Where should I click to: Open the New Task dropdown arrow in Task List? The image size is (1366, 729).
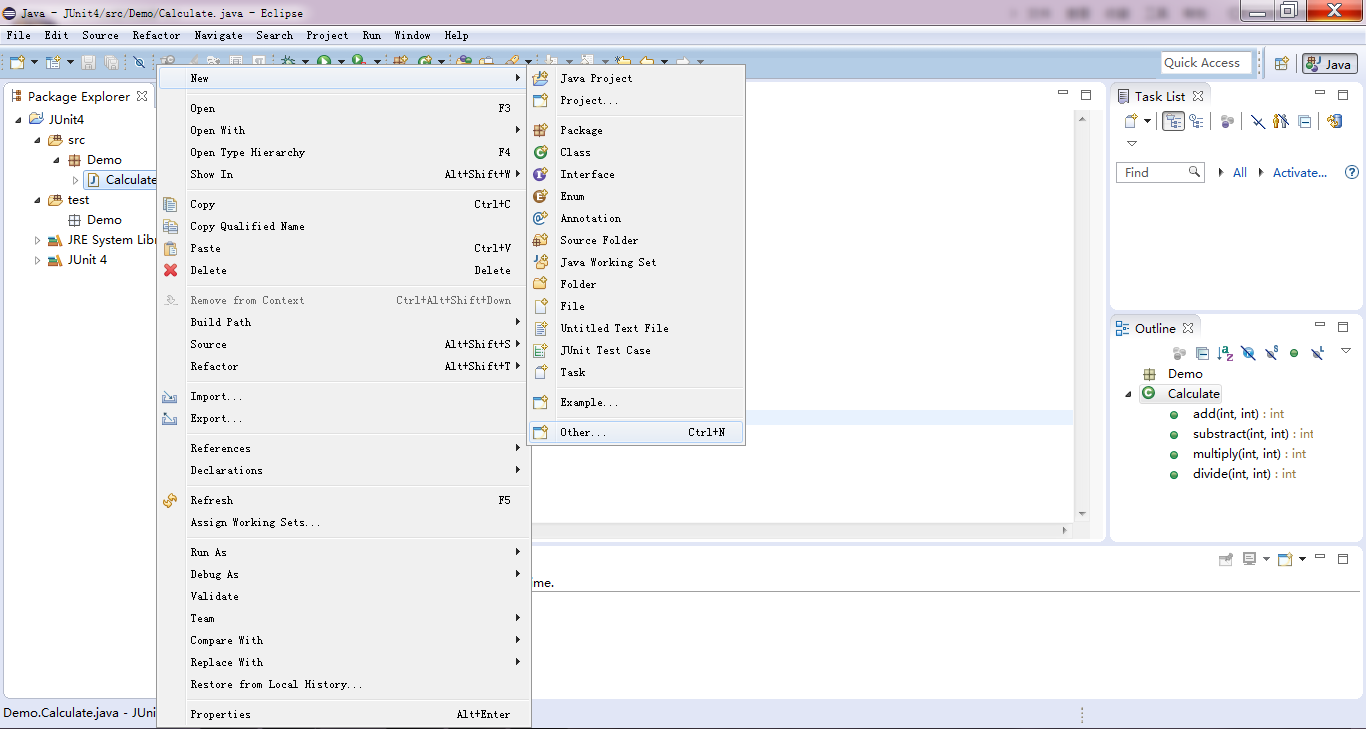pyautogui.click(x=1147, y=121)
